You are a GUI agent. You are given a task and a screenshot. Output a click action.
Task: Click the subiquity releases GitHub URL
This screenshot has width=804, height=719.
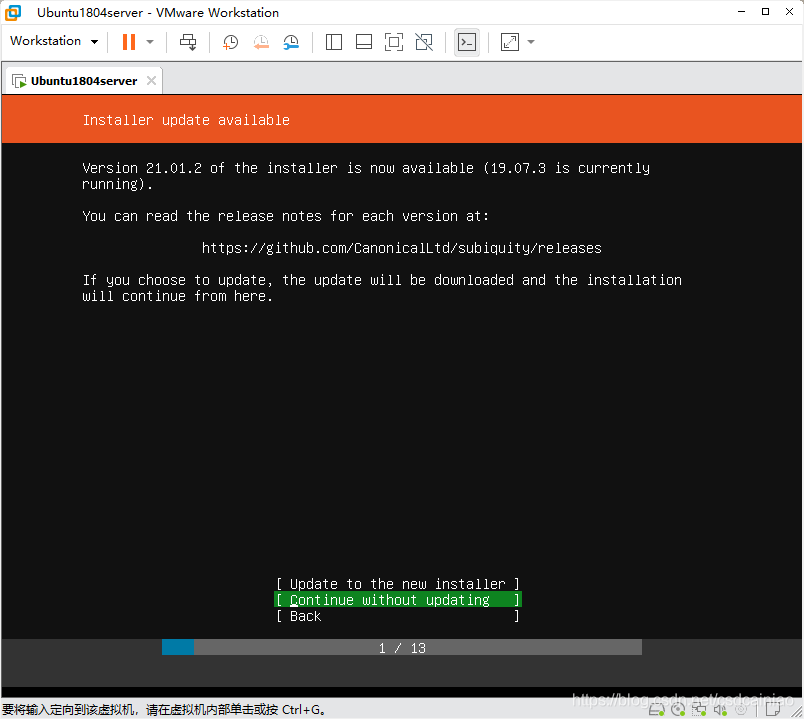401,248
